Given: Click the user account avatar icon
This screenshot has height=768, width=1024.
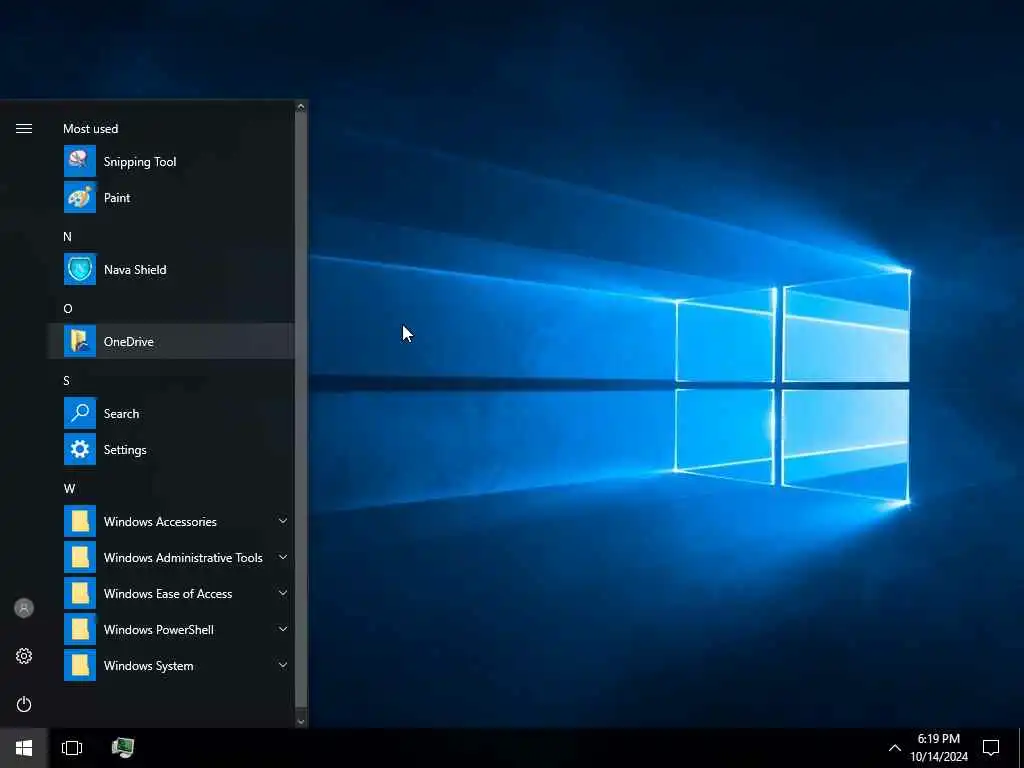Looking at the screenshot, I should pyautogui.click(x=24, y=608).
